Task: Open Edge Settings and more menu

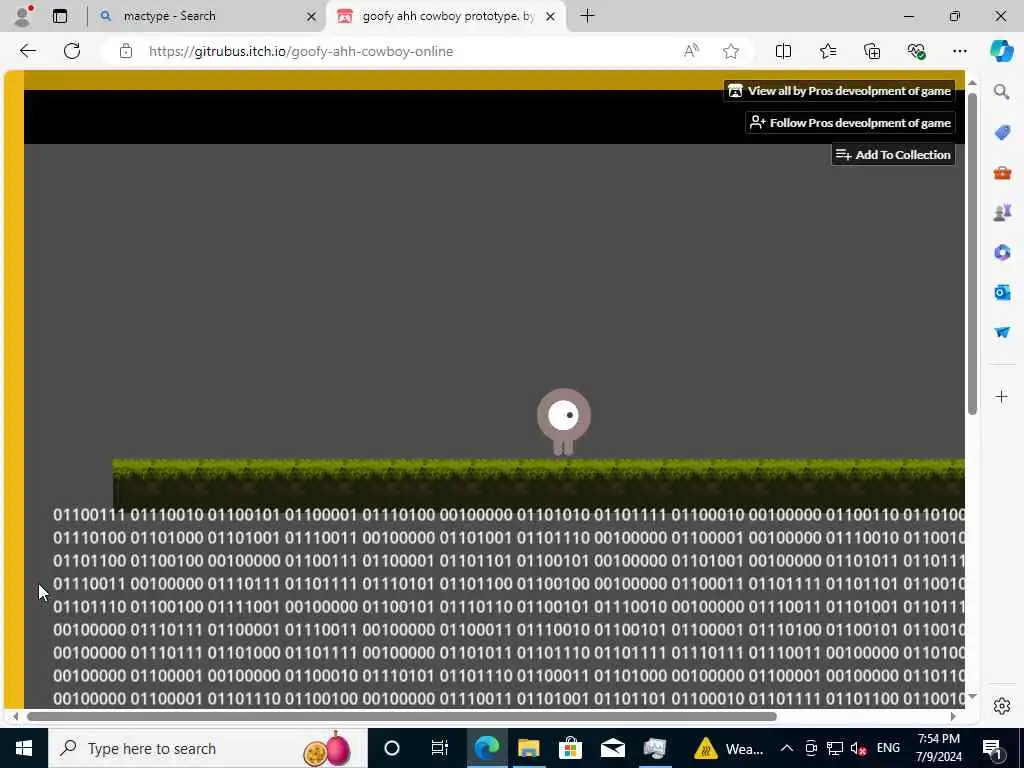Action: 959,51
